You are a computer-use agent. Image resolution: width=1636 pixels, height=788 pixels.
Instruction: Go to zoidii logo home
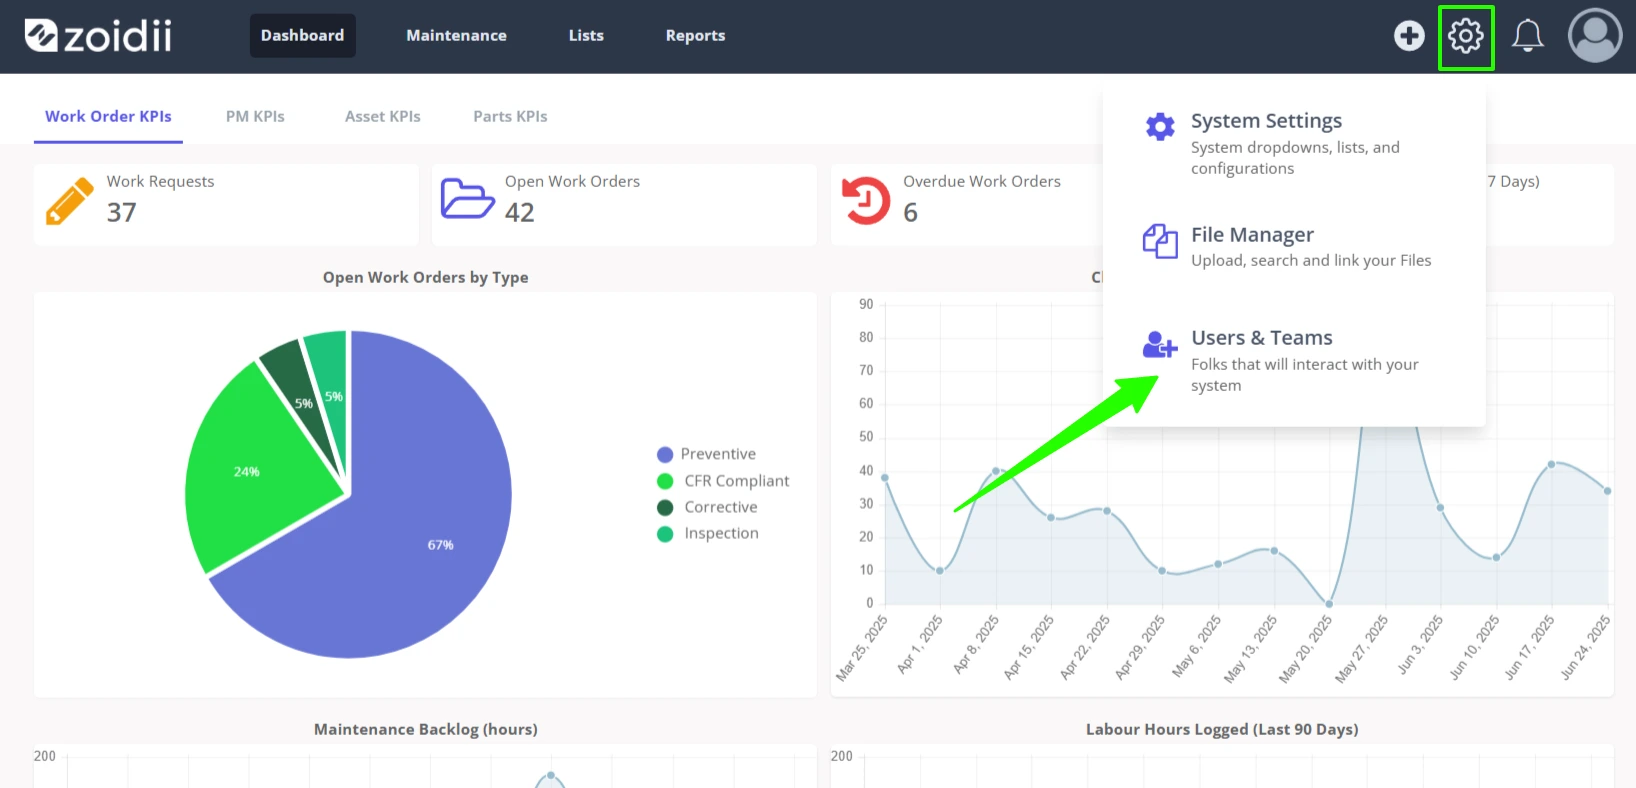coord(98,36)
